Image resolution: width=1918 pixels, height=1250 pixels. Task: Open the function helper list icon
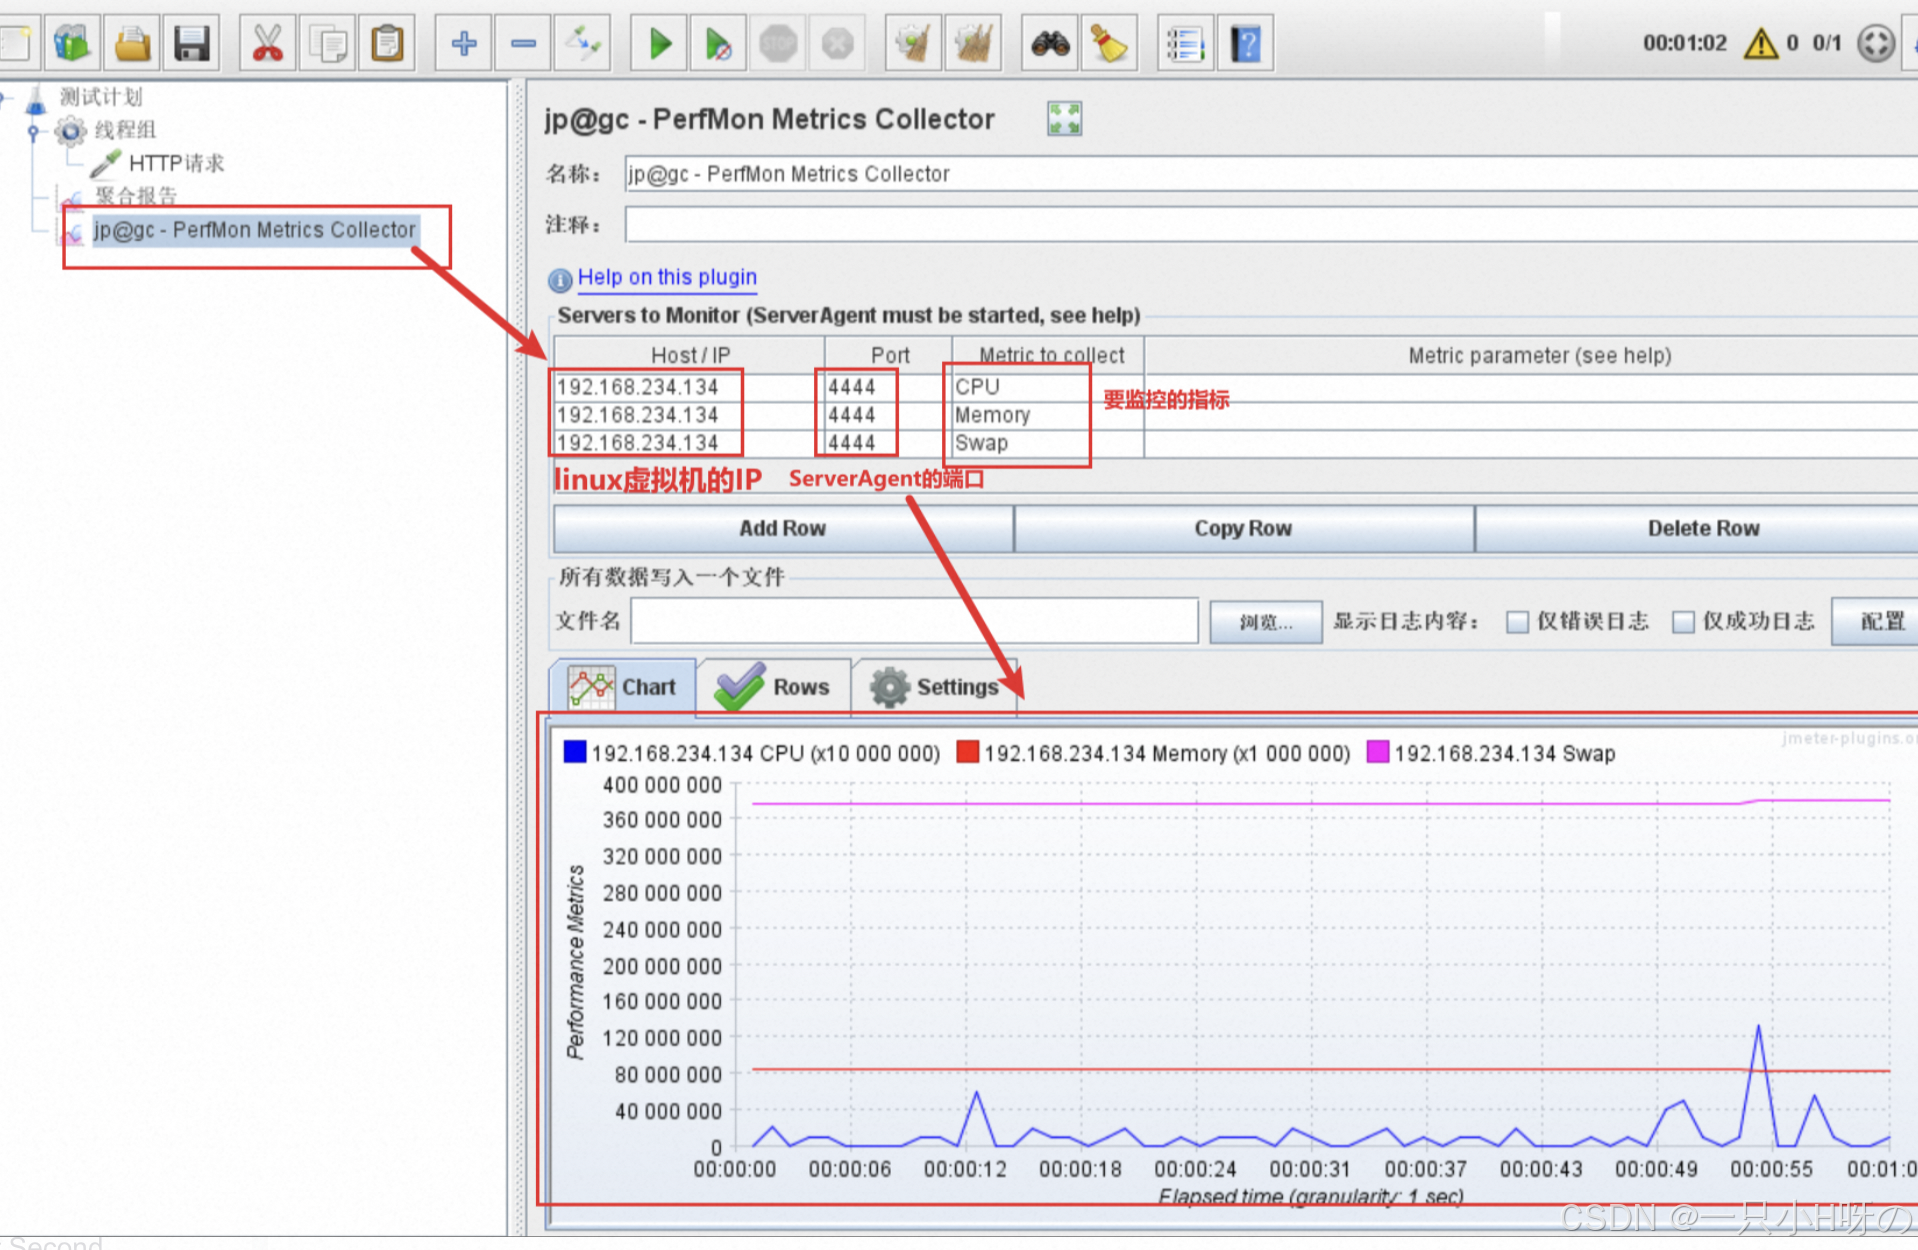click(x=1185, y=43)
